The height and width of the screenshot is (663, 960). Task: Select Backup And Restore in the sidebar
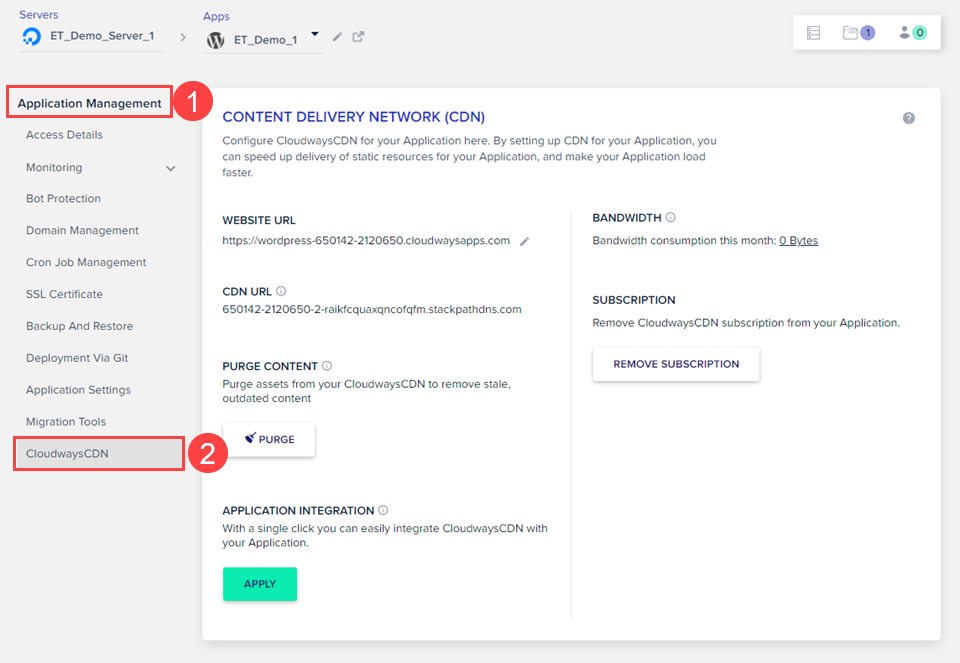79,326
